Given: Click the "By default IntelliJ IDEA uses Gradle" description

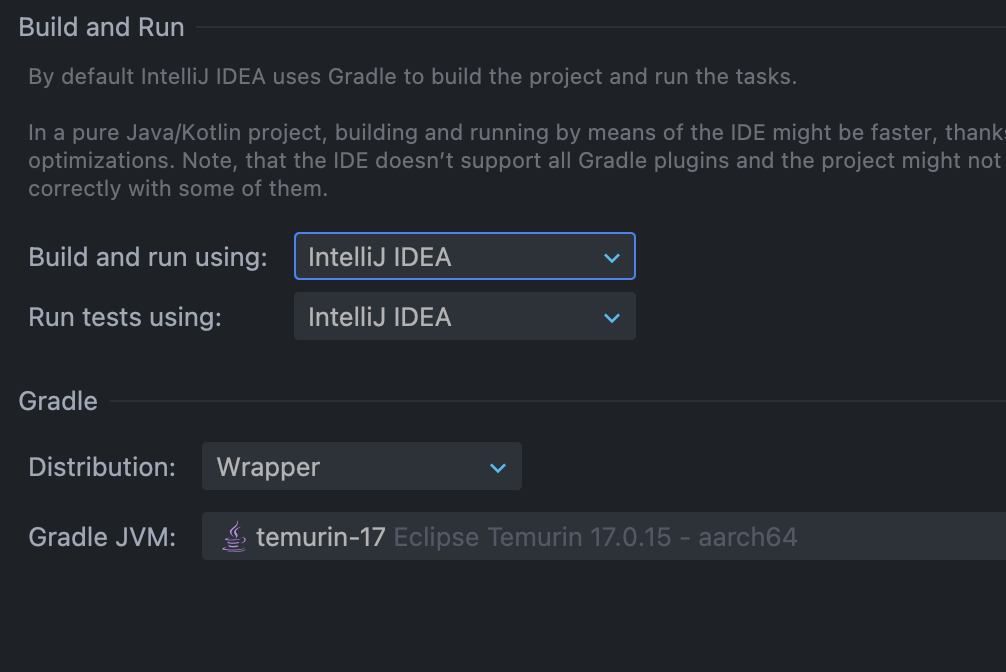Looking at the screenshot, I should click(x=412, y=77).
